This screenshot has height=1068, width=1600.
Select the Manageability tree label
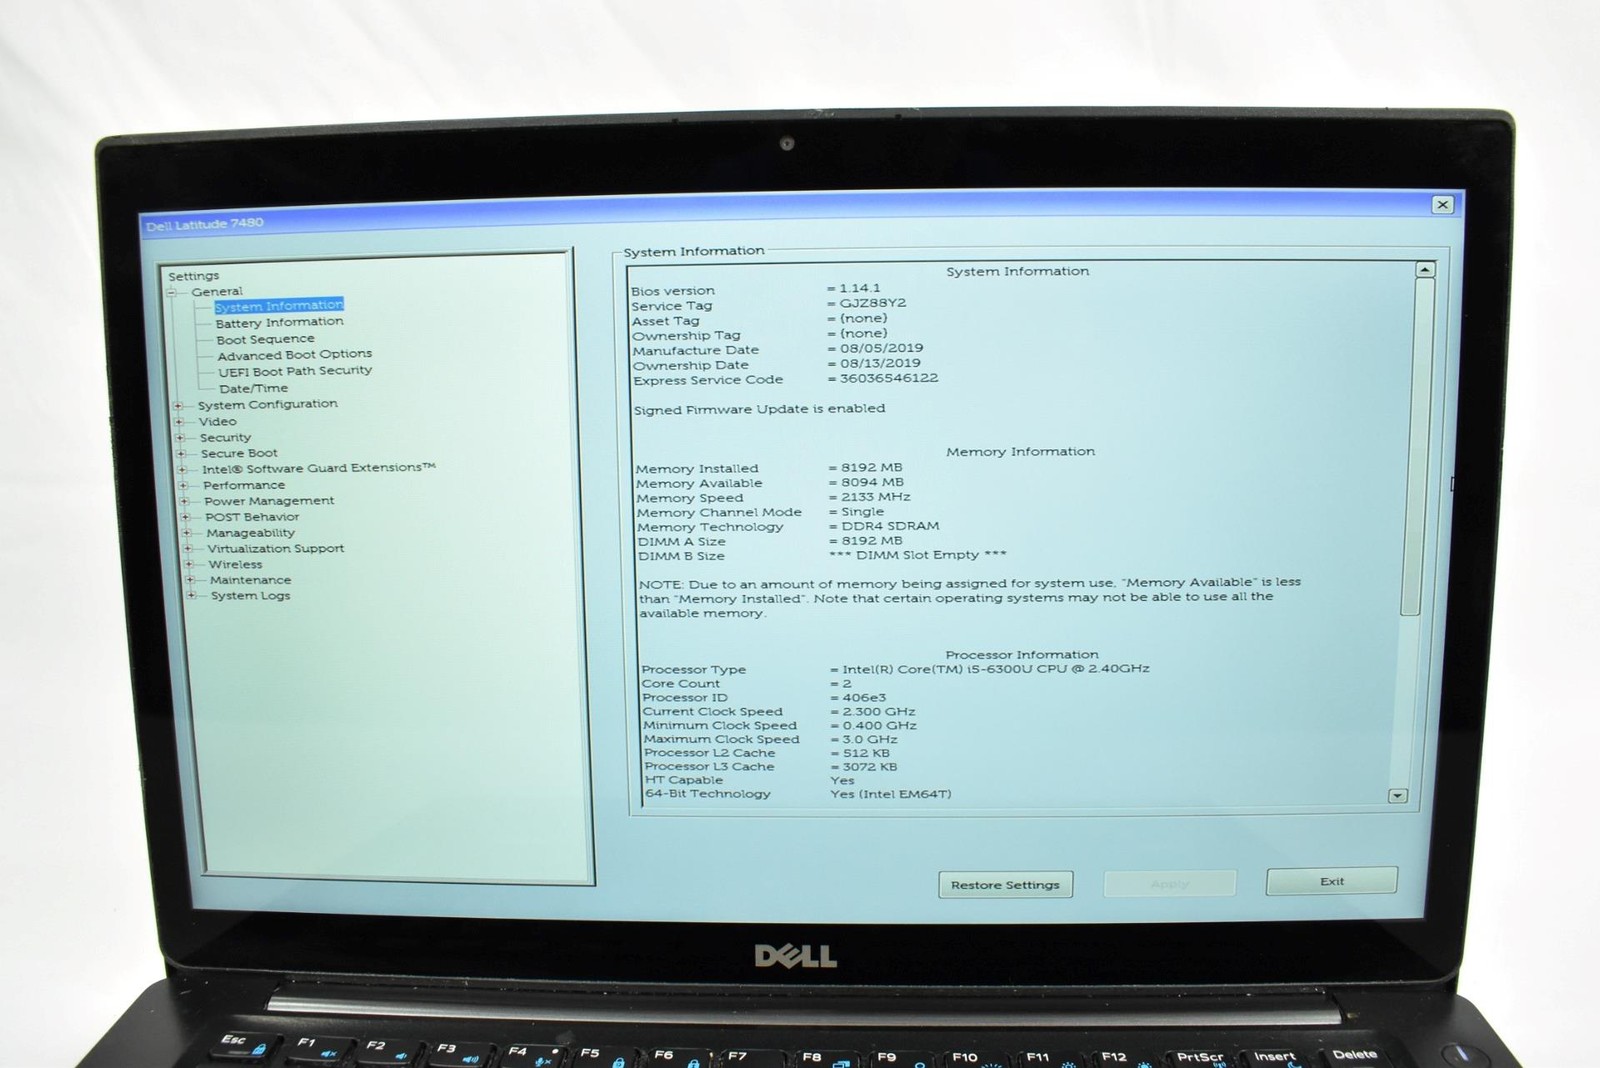click(x=250, y=533)
